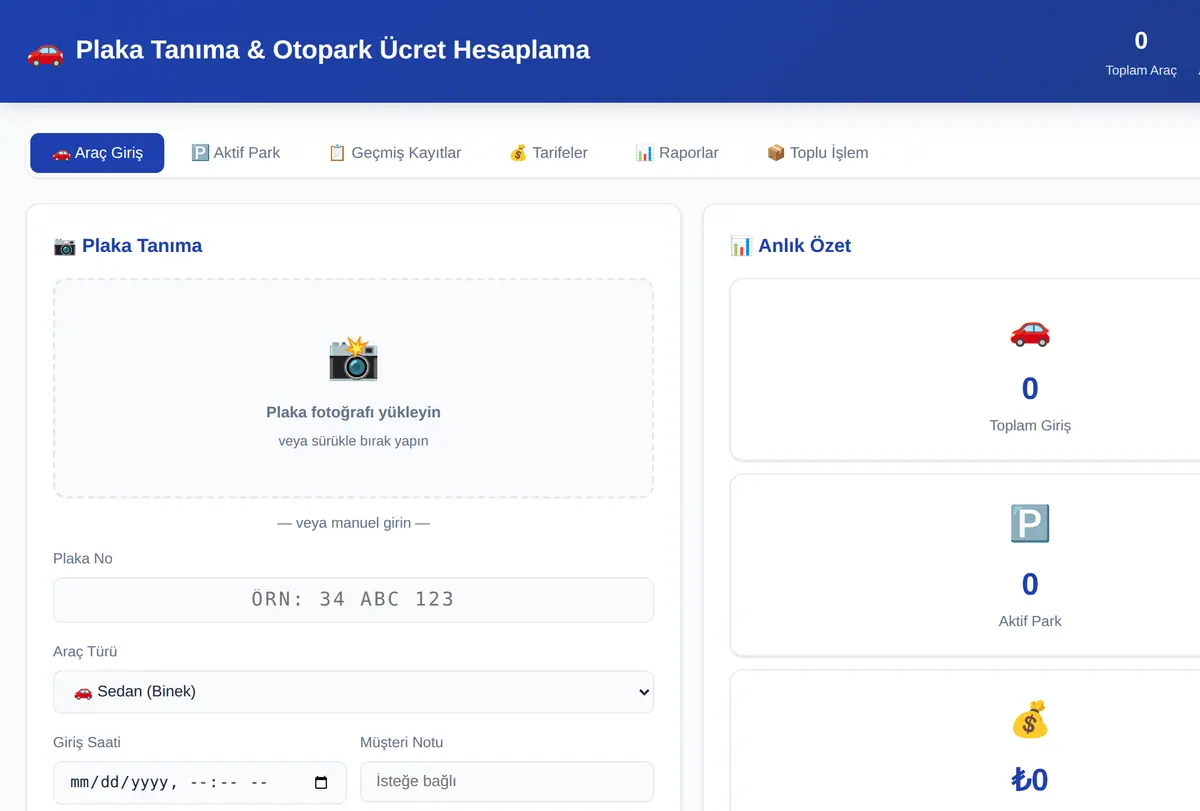Click the camera icon in upload area
1200x811 pixels.
tap(353, 358)
